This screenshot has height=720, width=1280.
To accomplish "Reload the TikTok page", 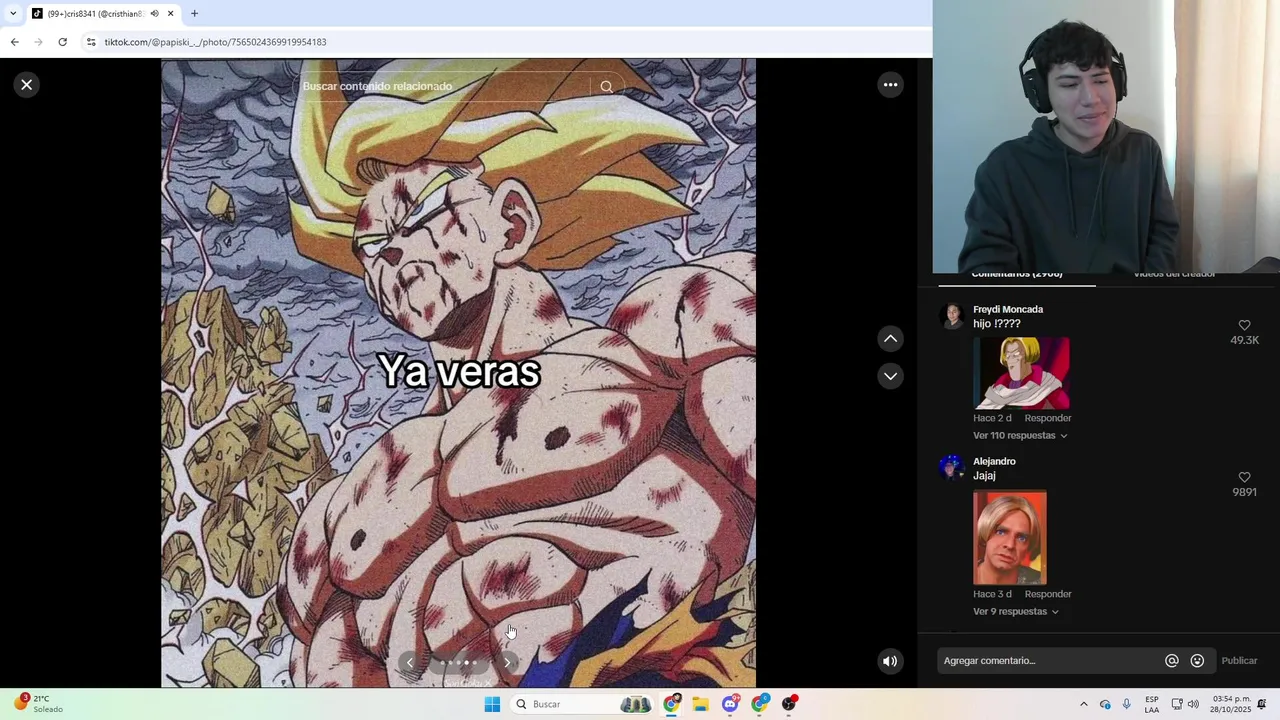I will coord(62,42).
